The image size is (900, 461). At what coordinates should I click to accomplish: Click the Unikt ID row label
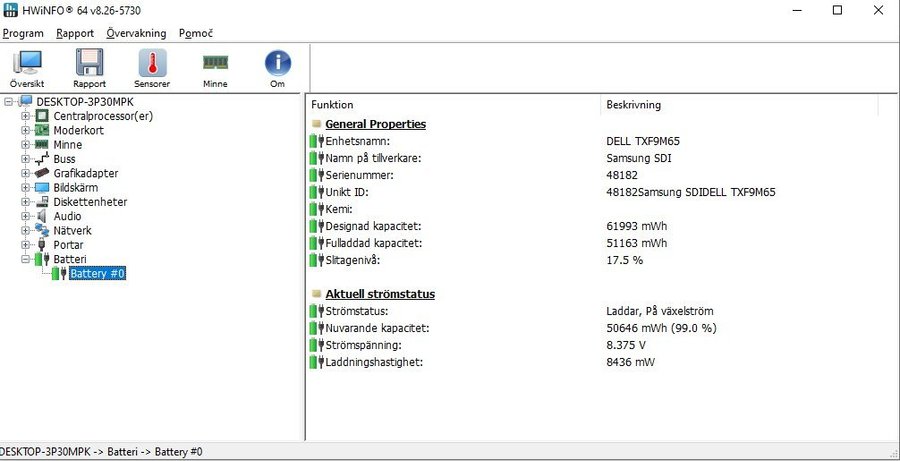tap(347, 192)
